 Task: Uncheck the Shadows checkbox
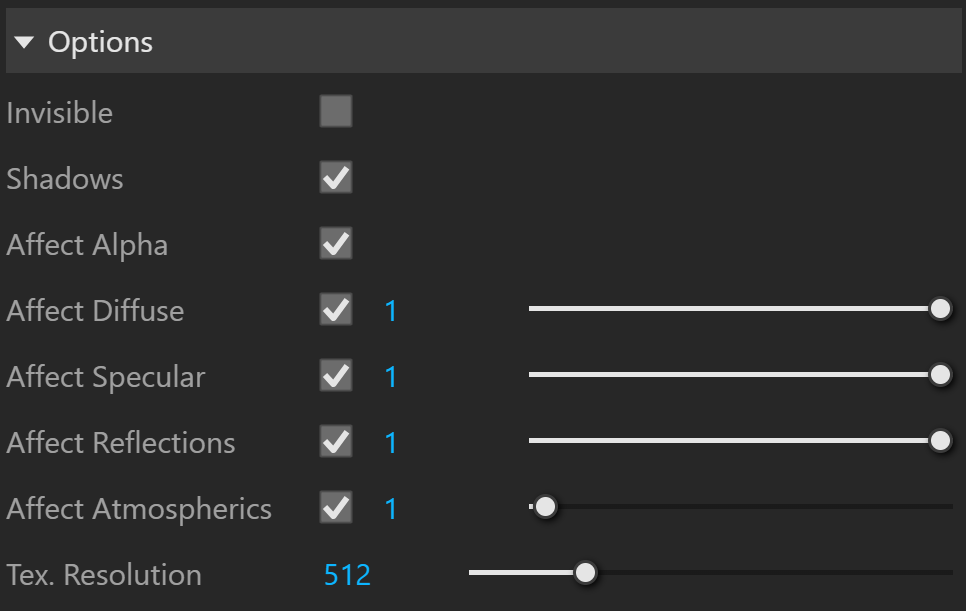(x=336, y=177)
